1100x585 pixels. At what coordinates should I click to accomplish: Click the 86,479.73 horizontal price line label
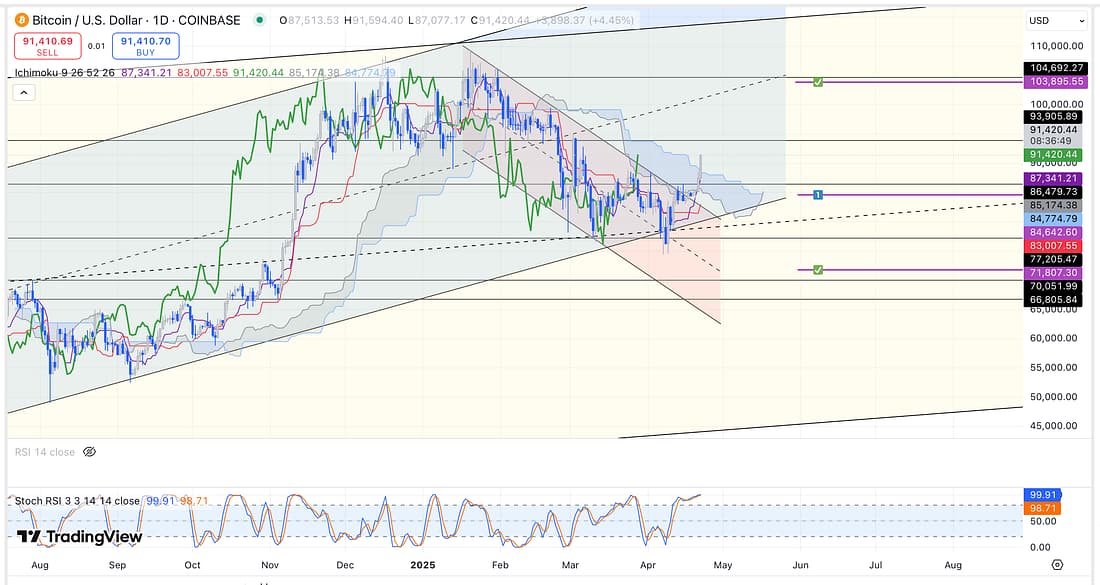pyautogui.click(x=1051, y=191)
